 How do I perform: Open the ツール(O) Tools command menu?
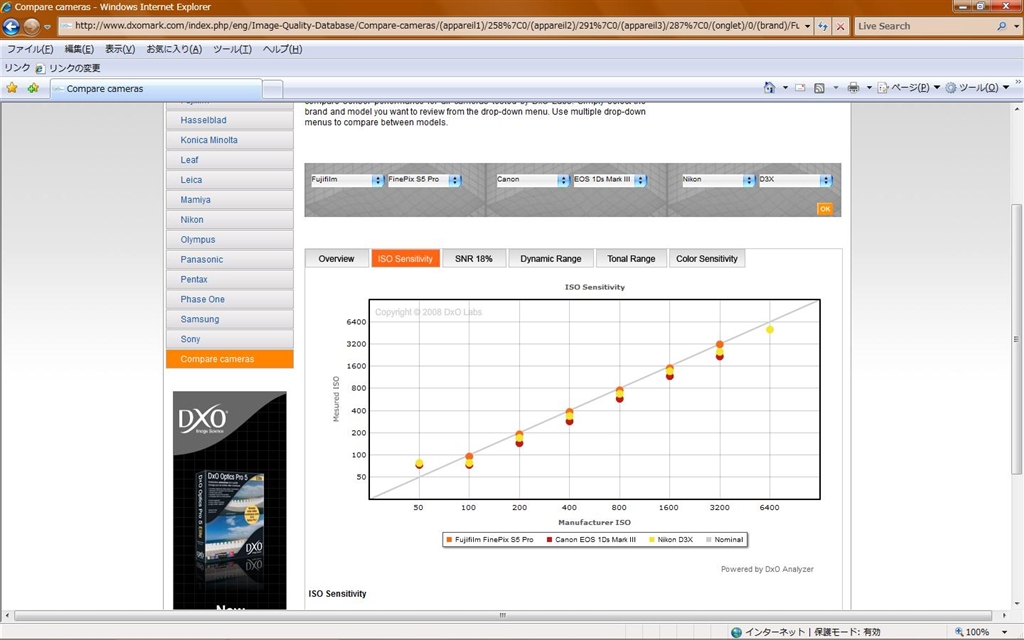(977, 88)
